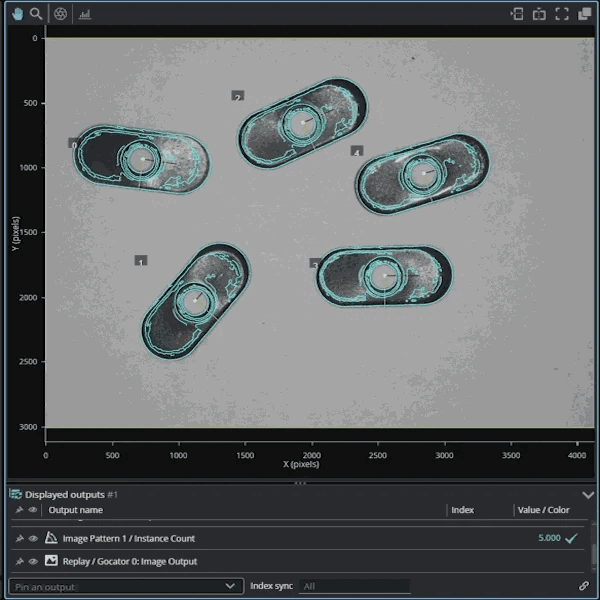Unpin the Replay Gocator 0 Image Output
The height and width of the screenshot is (600, 600).
(18, 561)
